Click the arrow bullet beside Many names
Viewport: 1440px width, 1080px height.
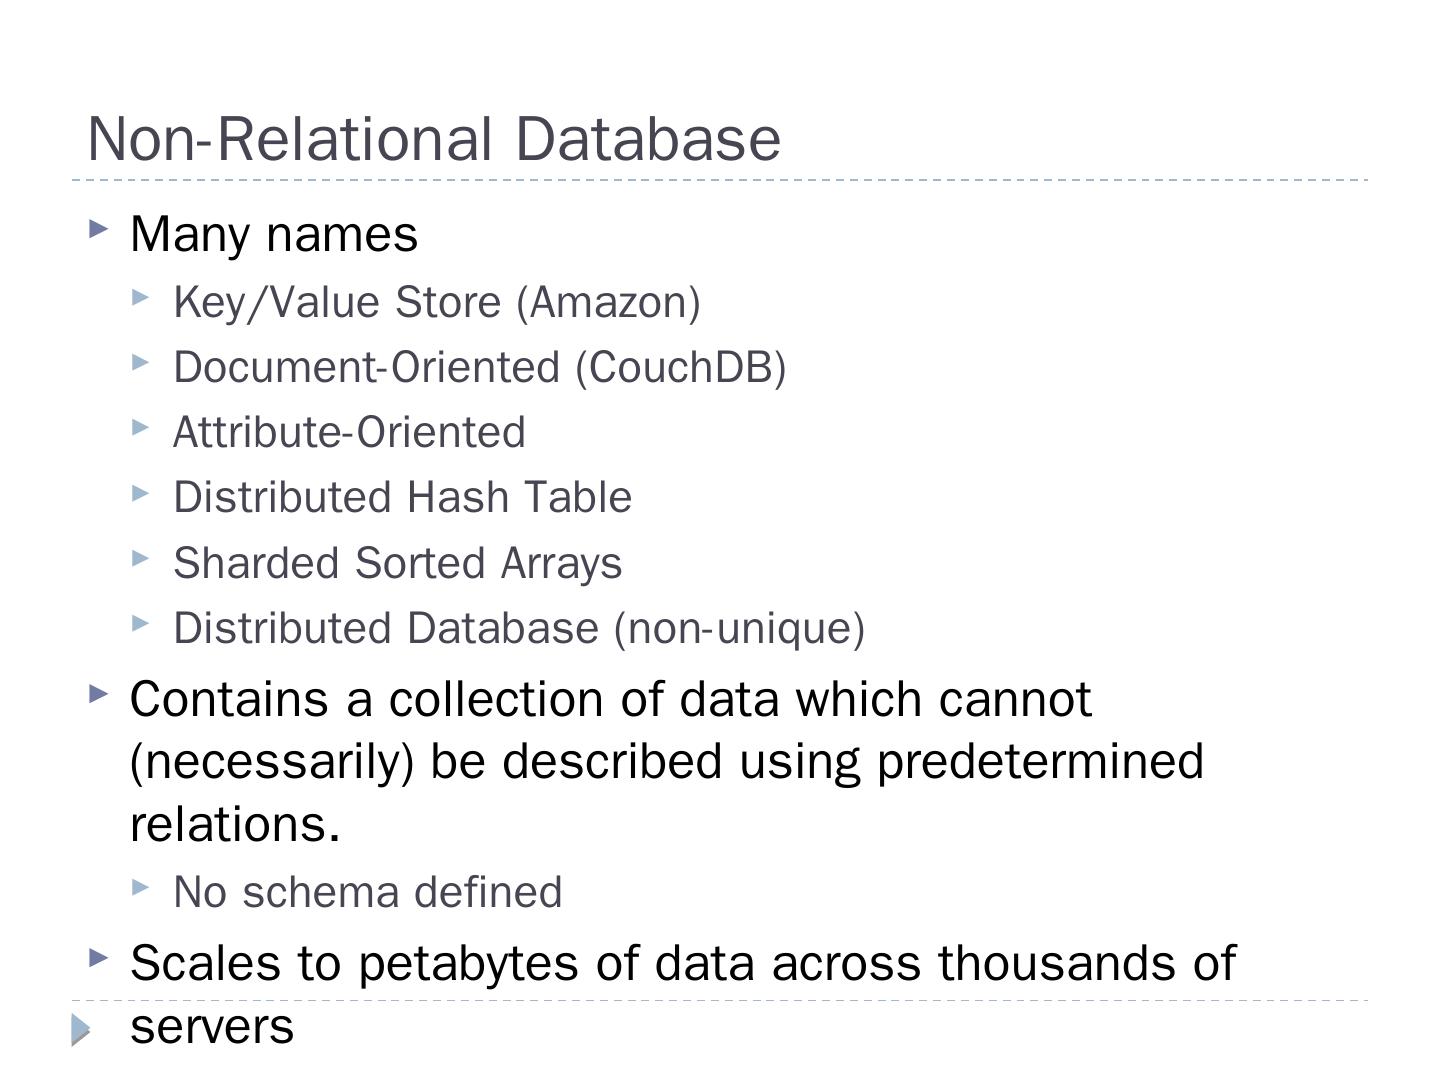[x=98, y=230]
